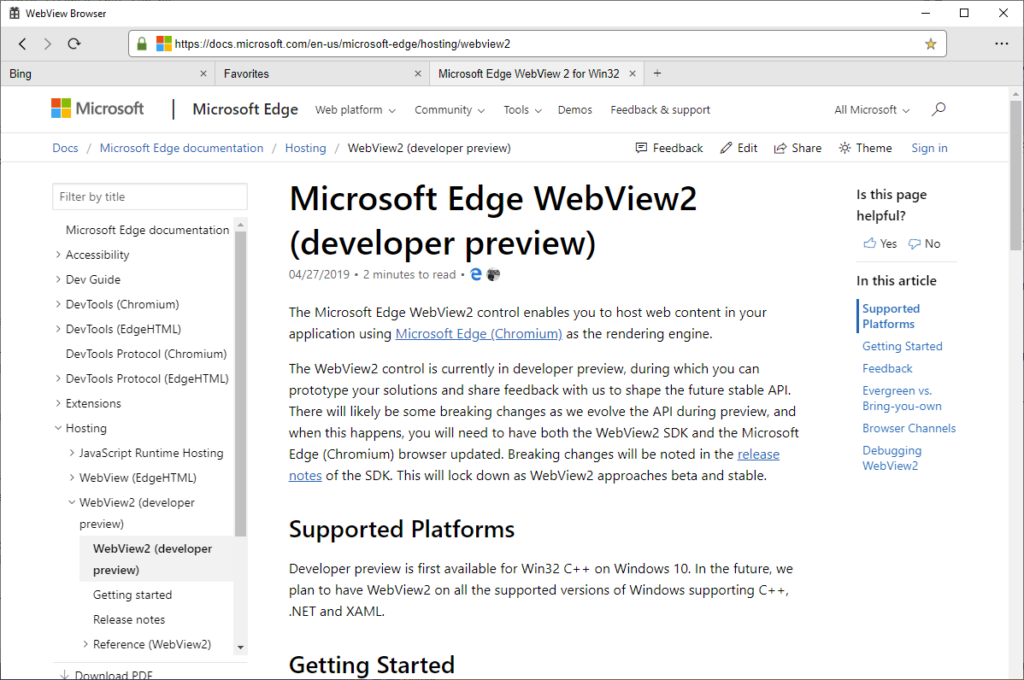The width and height of the screenshot is (1024, 680).
Task: Click the sidebar tree scrollbar thumb
Action: (240, 383)
